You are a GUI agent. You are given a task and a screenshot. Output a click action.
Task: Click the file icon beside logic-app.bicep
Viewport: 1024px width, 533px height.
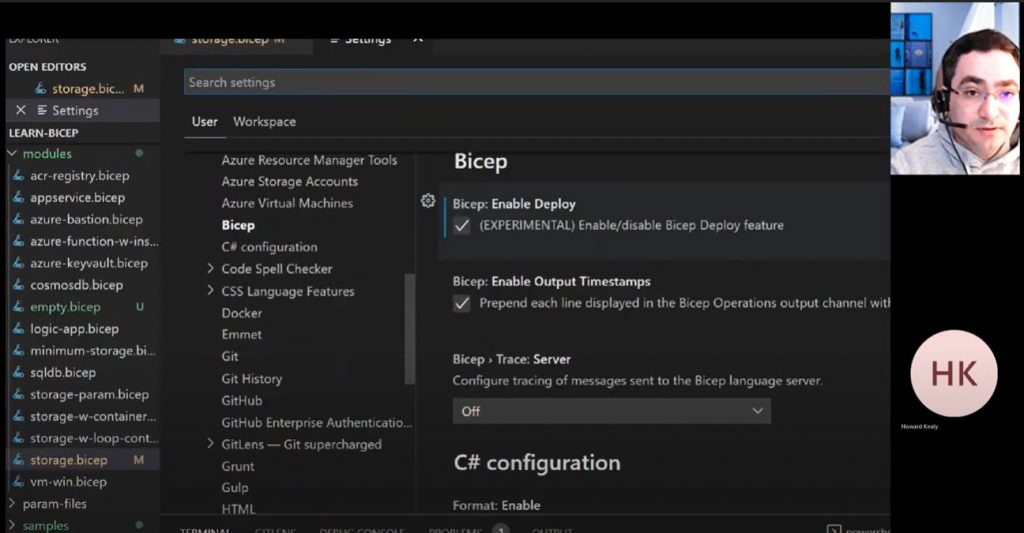pos(19,329)
